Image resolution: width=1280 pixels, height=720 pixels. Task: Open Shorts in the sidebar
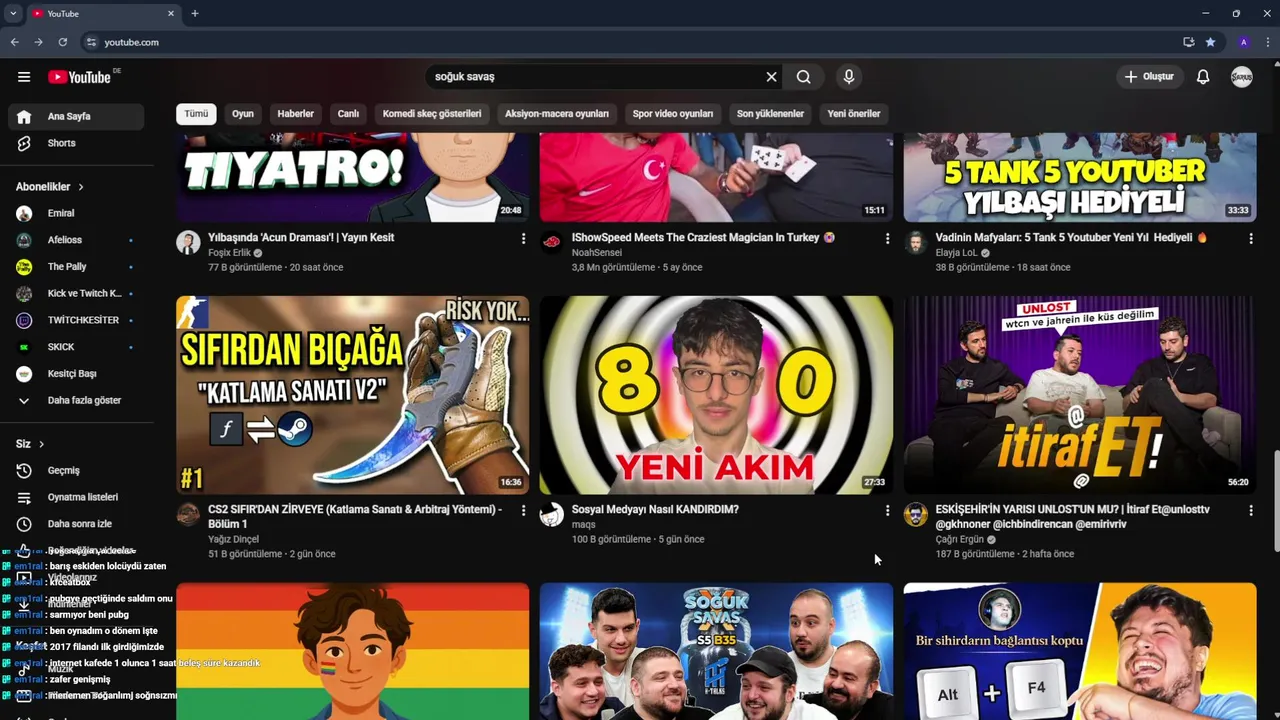[76, 143]
